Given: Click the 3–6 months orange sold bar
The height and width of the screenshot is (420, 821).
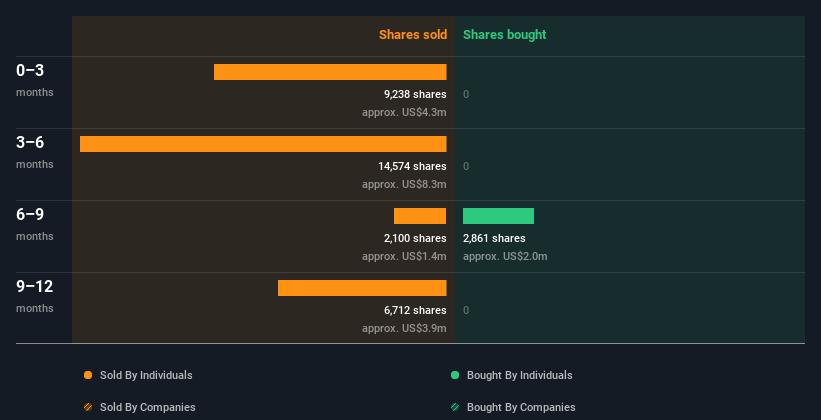Looking at the screenshot, I should 263,144.
